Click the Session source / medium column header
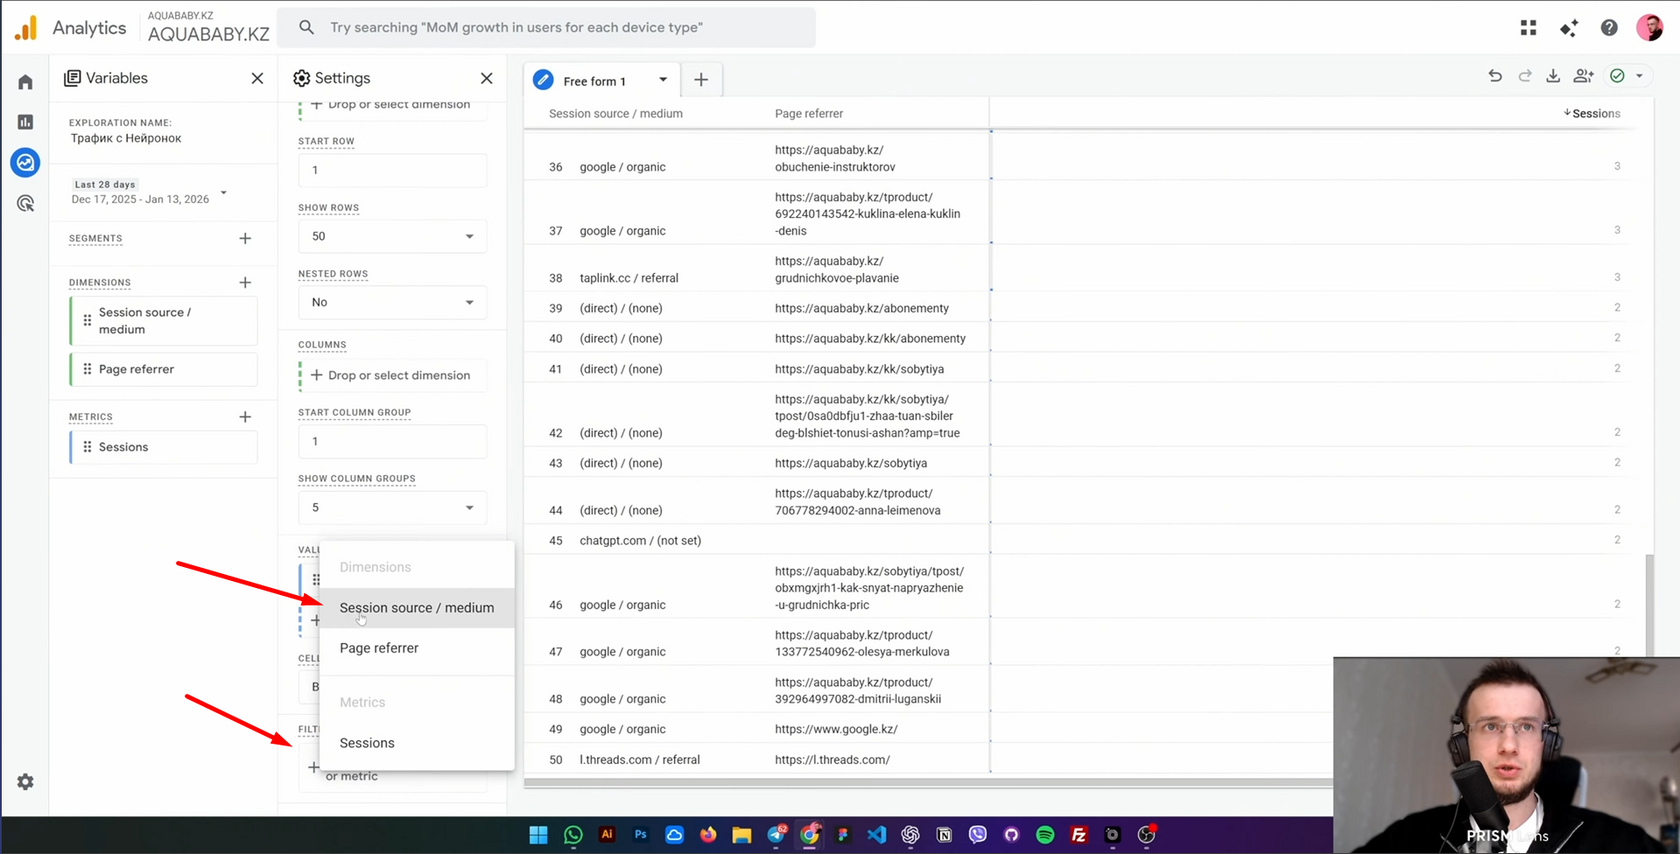The height and width of the screenshot is (854, 1680). click(616, 113)
